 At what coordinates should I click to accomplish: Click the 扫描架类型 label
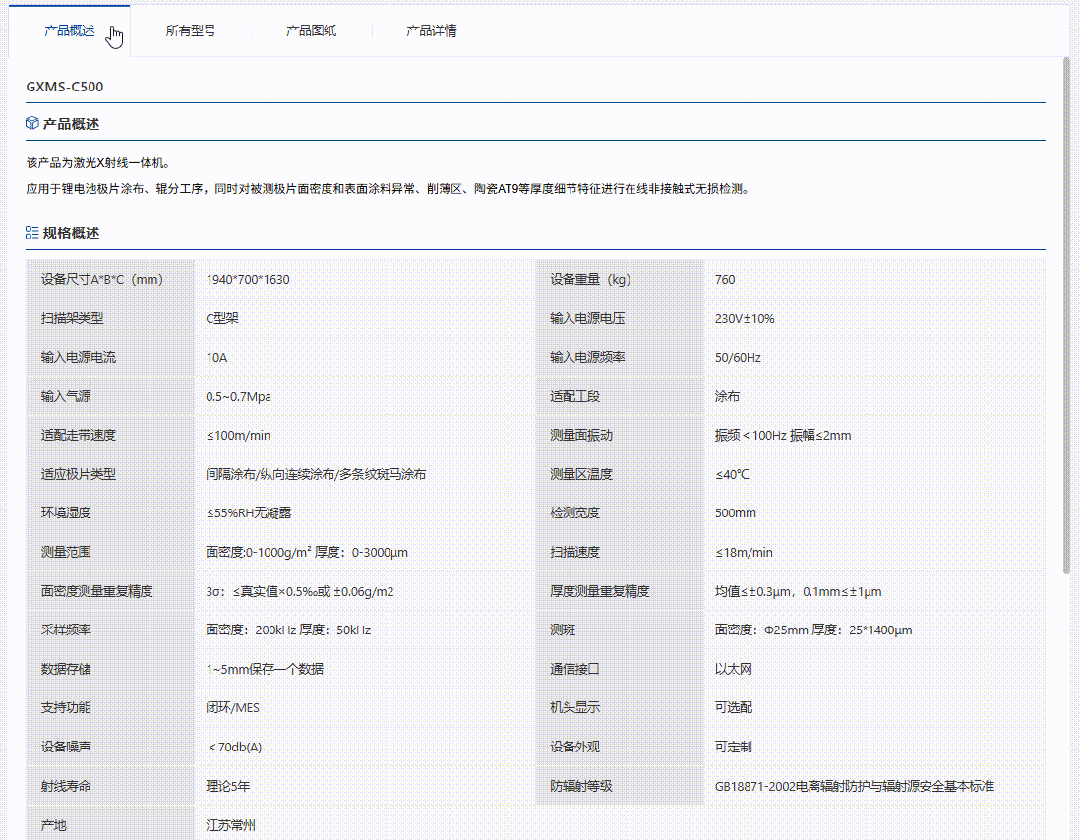tap(72, 318)
